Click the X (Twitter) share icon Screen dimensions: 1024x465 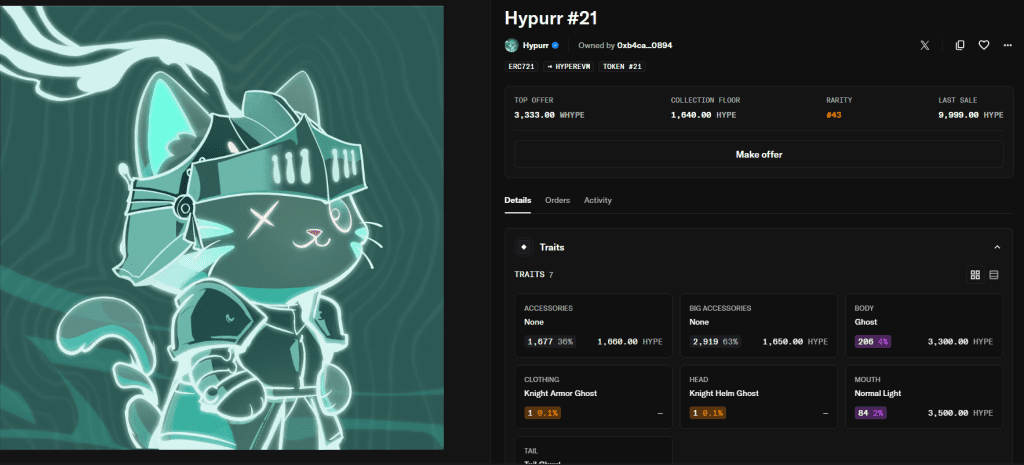tap(924, 45)
